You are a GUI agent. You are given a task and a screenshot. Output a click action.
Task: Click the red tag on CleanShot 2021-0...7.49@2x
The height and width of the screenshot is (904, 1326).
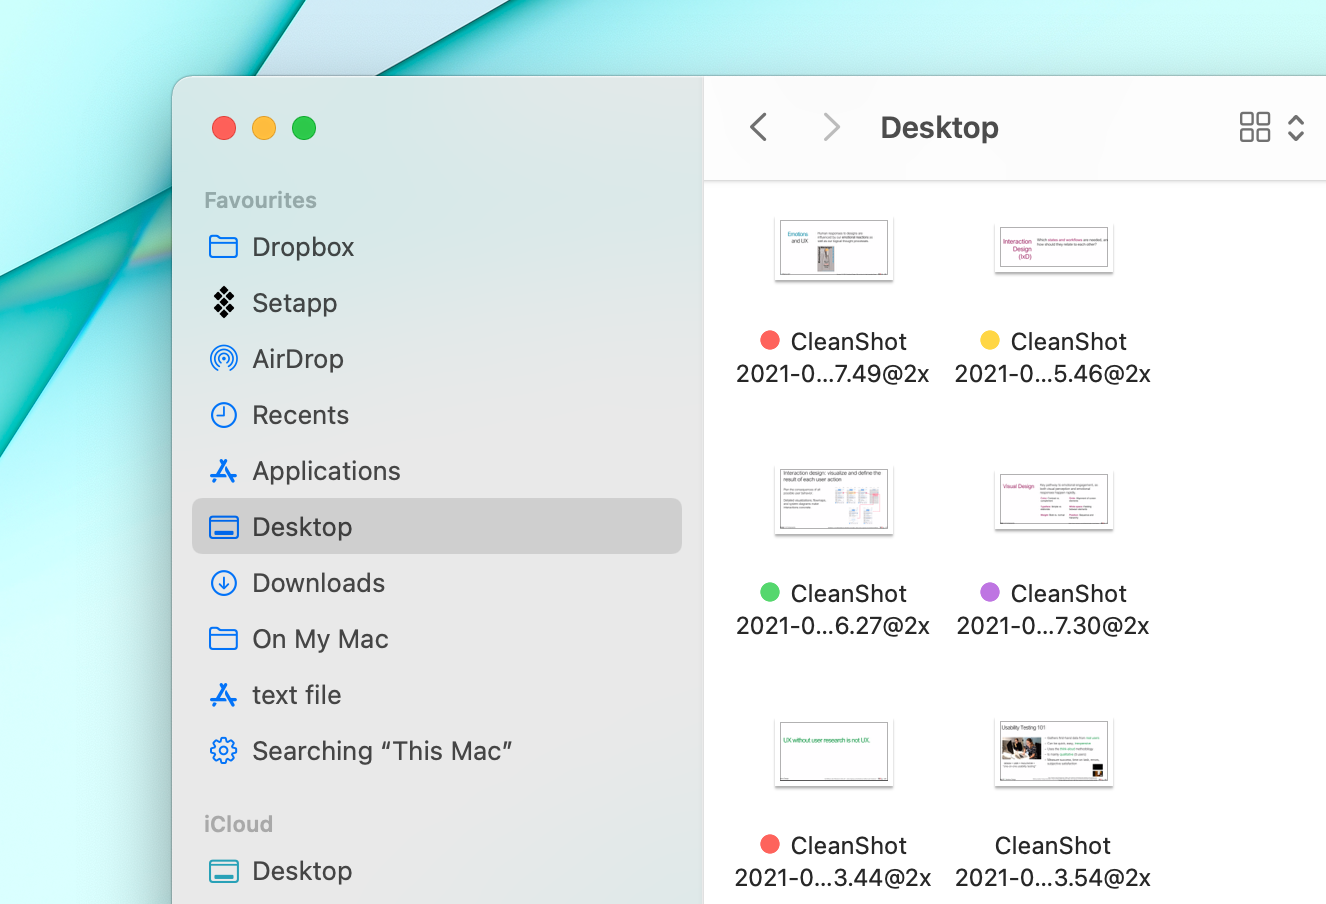click(x=769, y=340)
